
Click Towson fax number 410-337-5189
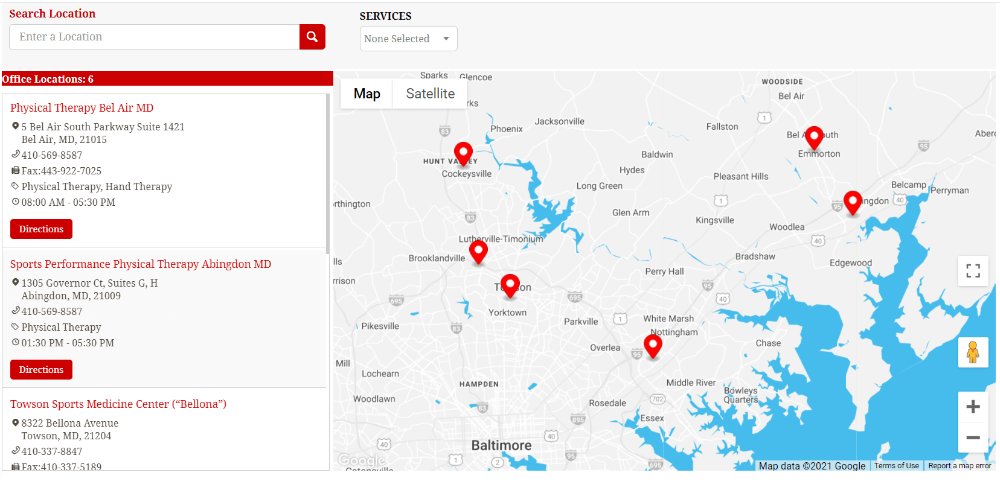point(61,466)
